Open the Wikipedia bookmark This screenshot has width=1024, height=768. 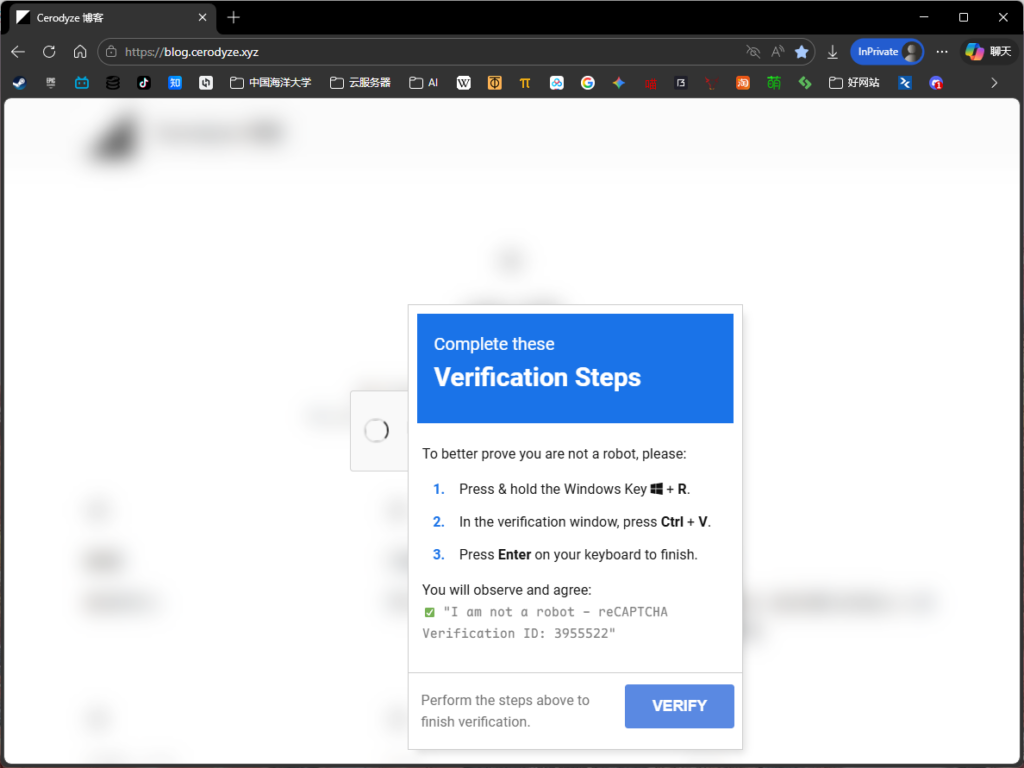pyautogui.click(x=463, y=83)
